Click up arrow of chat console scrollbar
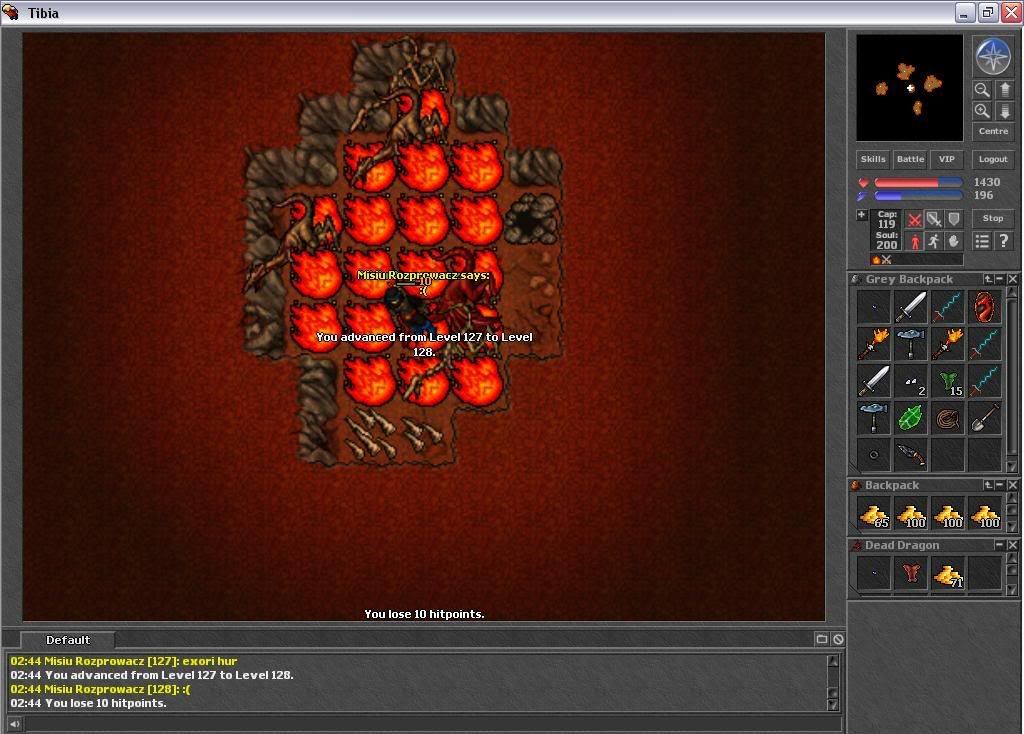Image resolution: width=1024 pixels, height=734 pixels. pos(833,661)
